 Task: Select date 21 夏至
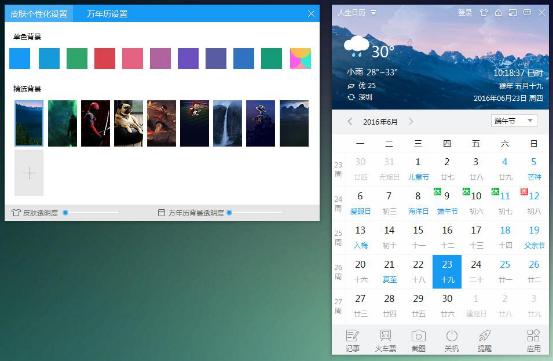pyautogui.click(x=389, y=271)
